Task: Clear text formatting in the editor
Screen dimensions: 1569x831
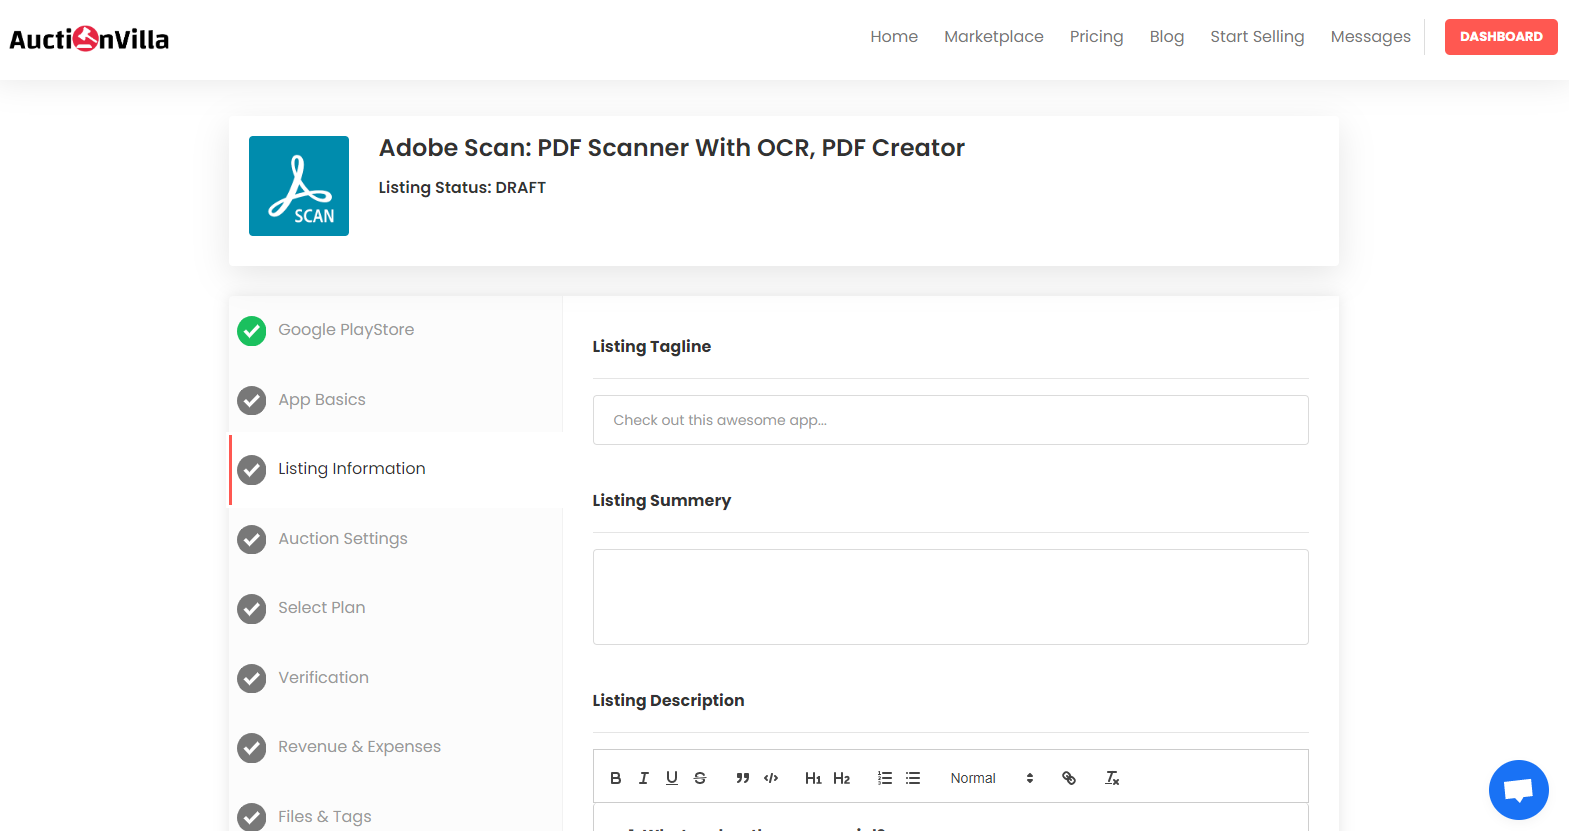Action: 1112,778
